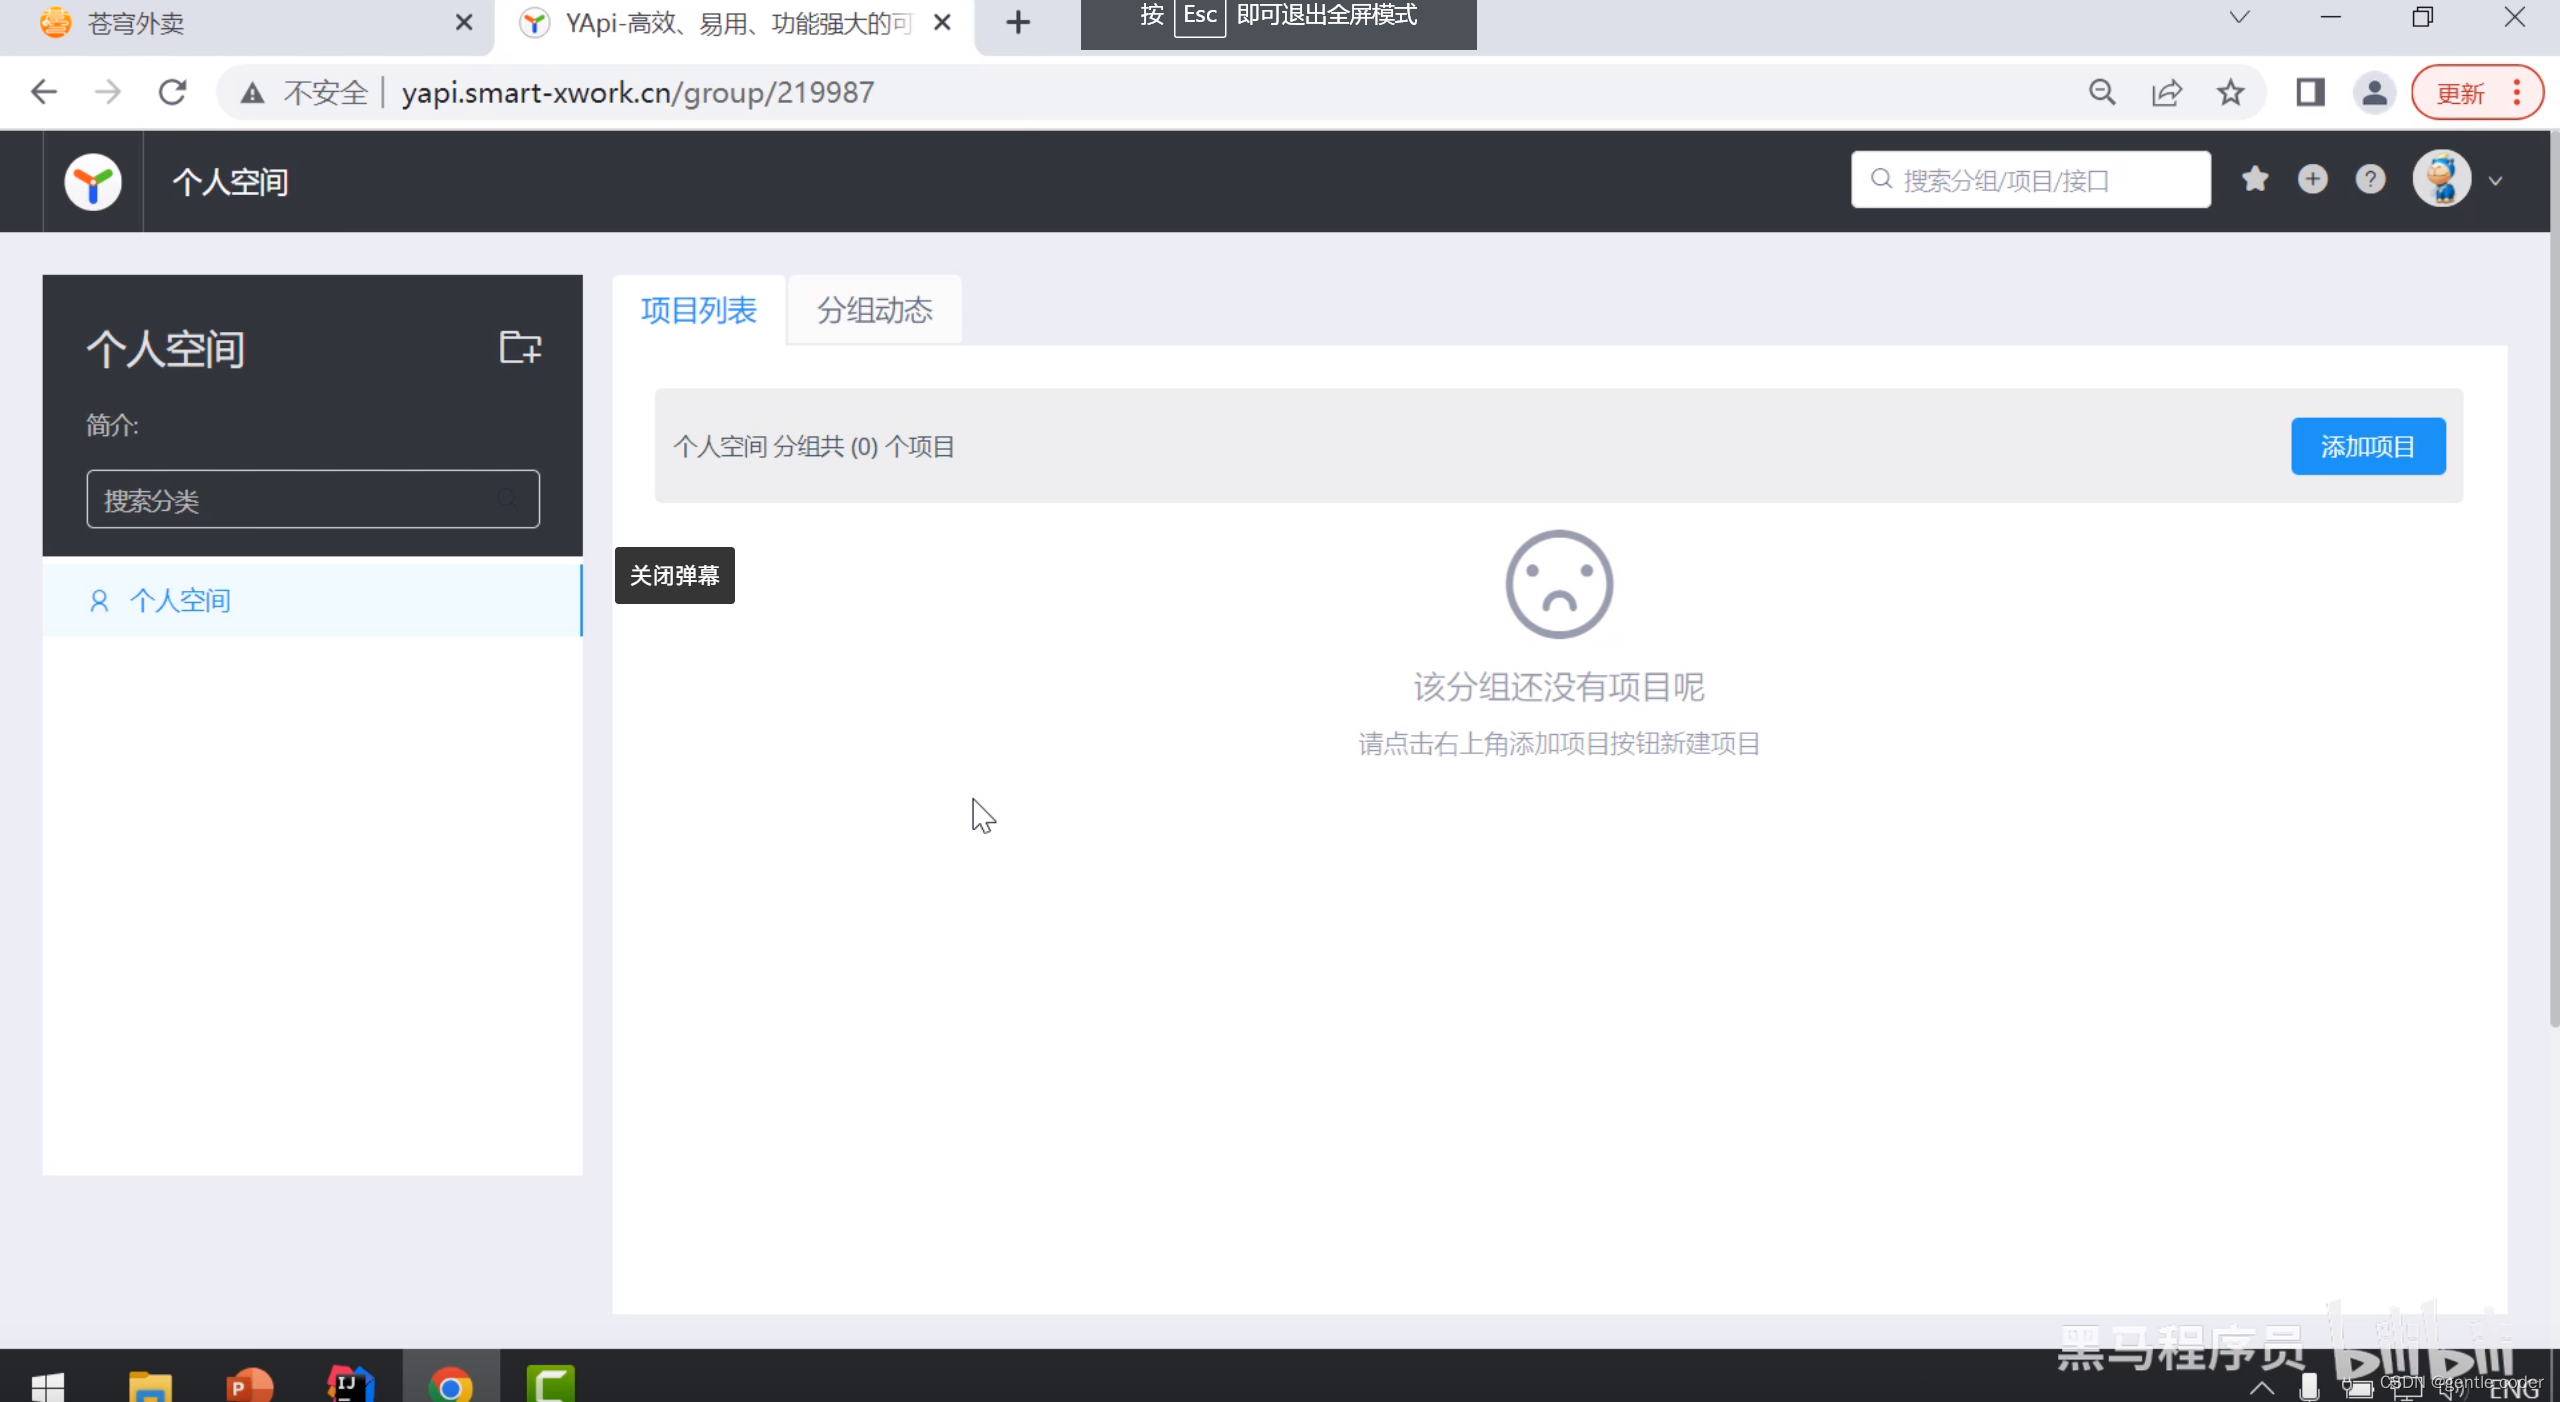Viewport: 2560px width, 1402px height.
Task: Open followed projects star icon in header
Action: (x=2255, y=180)
